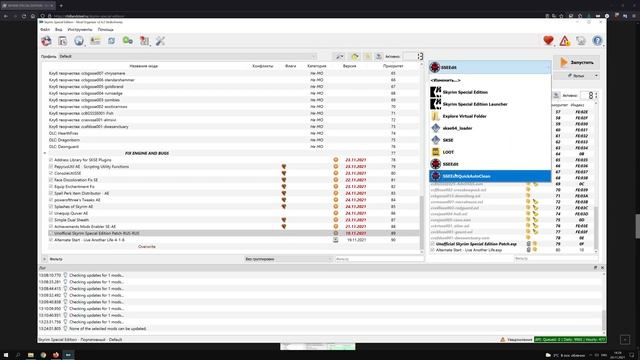
Task: Open the executables gears icon
Action: (128, 41)
